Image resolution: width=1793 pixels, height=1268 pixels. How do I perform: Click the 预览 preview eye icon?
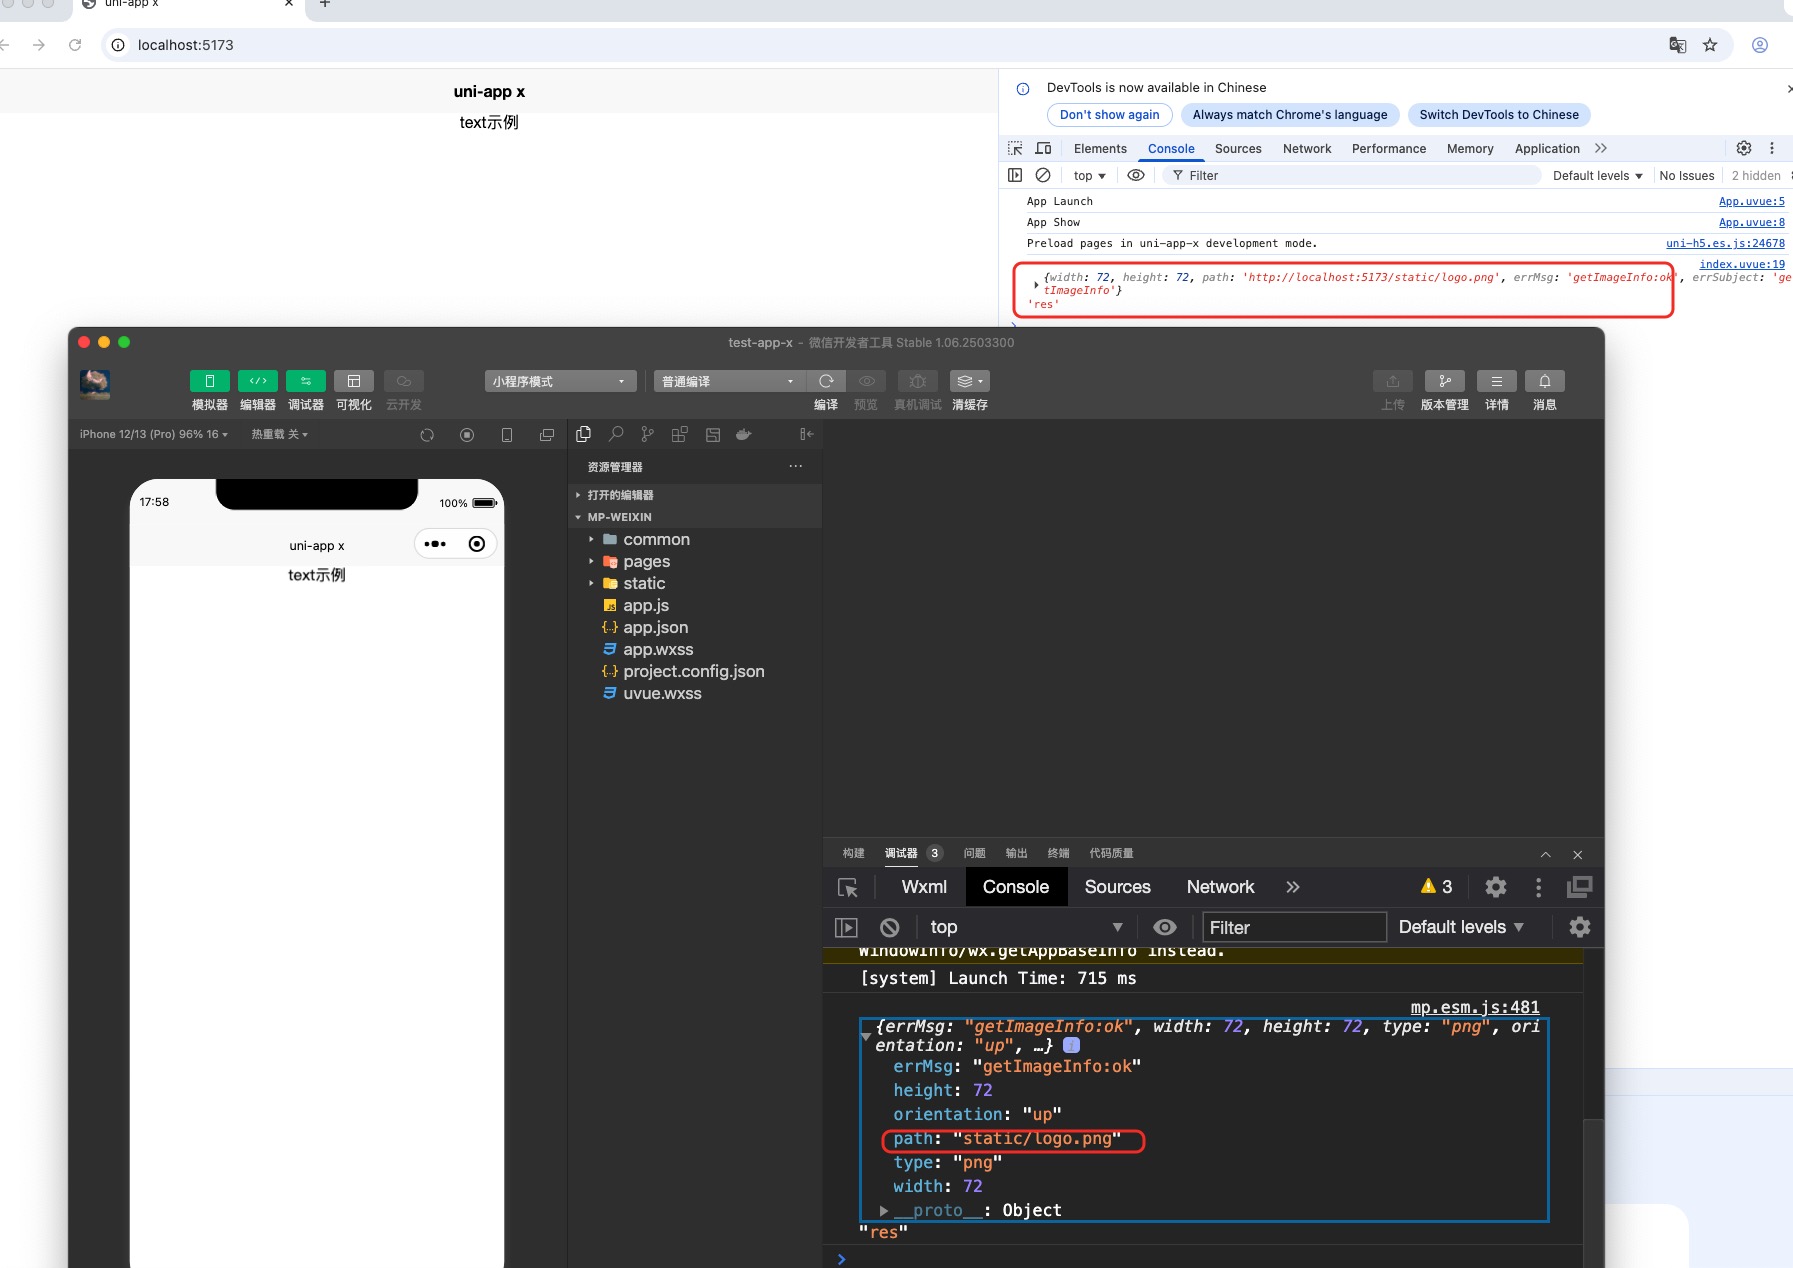tap(866, 381)
